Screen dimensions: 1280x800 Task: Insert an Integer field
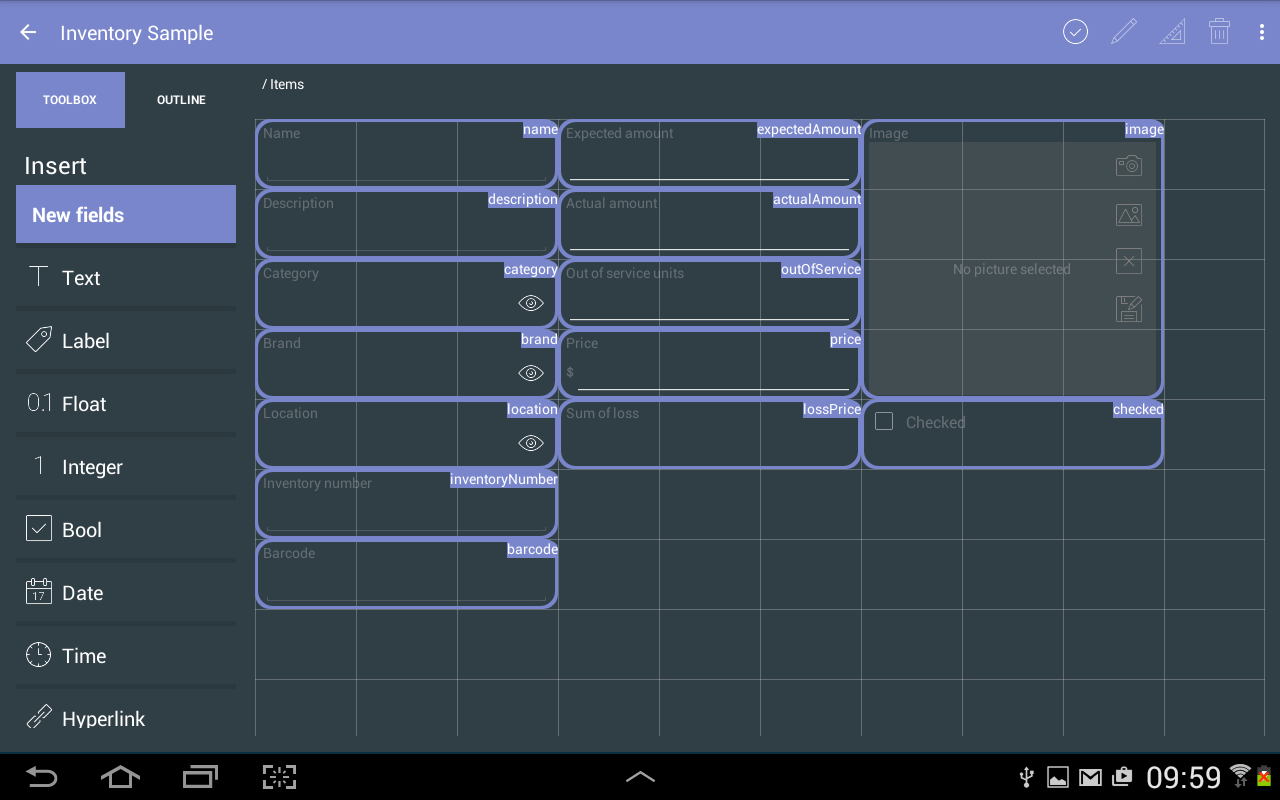126,466
